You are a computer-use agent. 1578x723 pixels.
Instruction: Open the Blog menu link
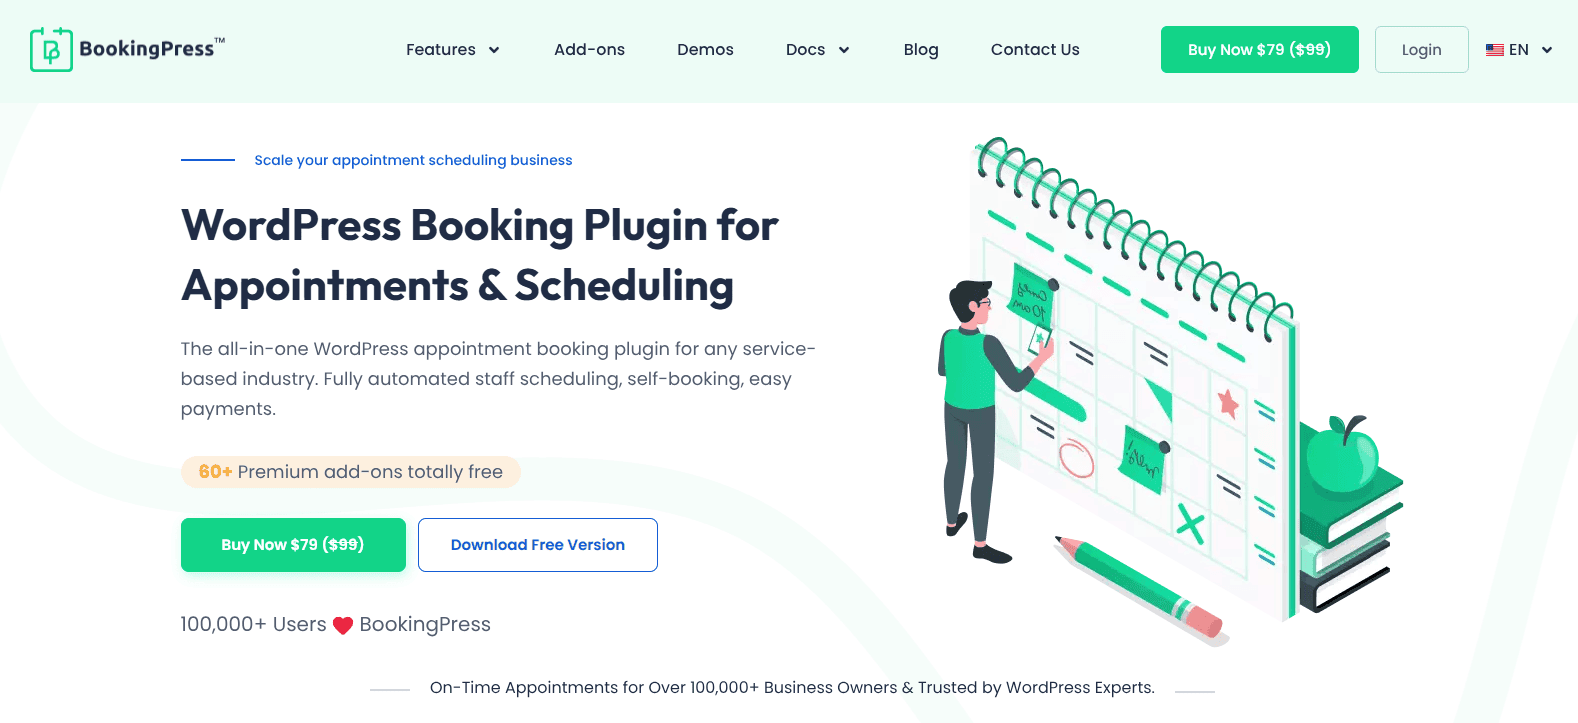point(921,49)
